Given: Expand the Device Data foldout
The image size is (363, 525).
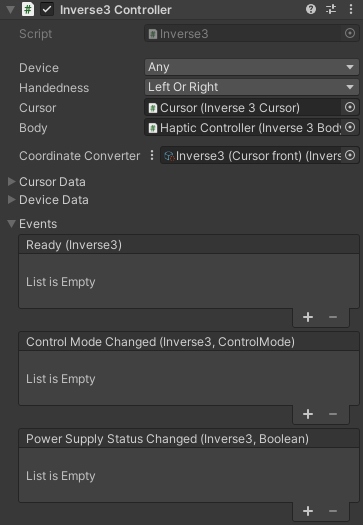Looking at the screenshot, I should (11, 200).
